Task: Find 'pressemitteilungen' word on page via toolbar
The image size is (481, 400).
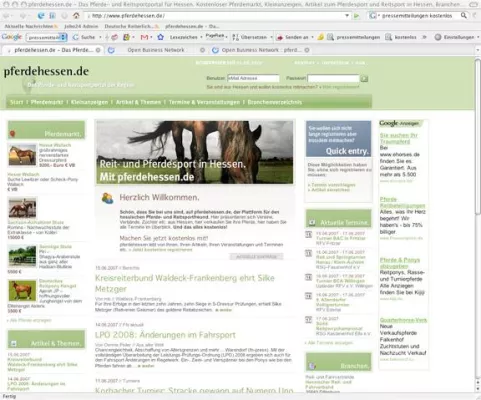Action: coord(354,37)
